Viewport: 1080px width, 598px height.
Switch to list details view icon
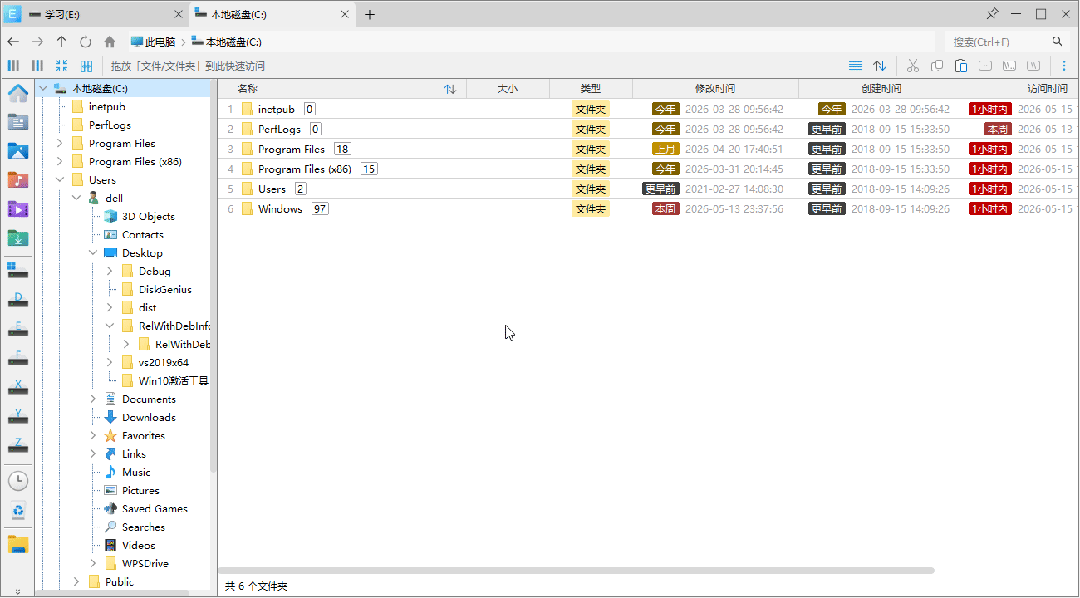(855, 66)
